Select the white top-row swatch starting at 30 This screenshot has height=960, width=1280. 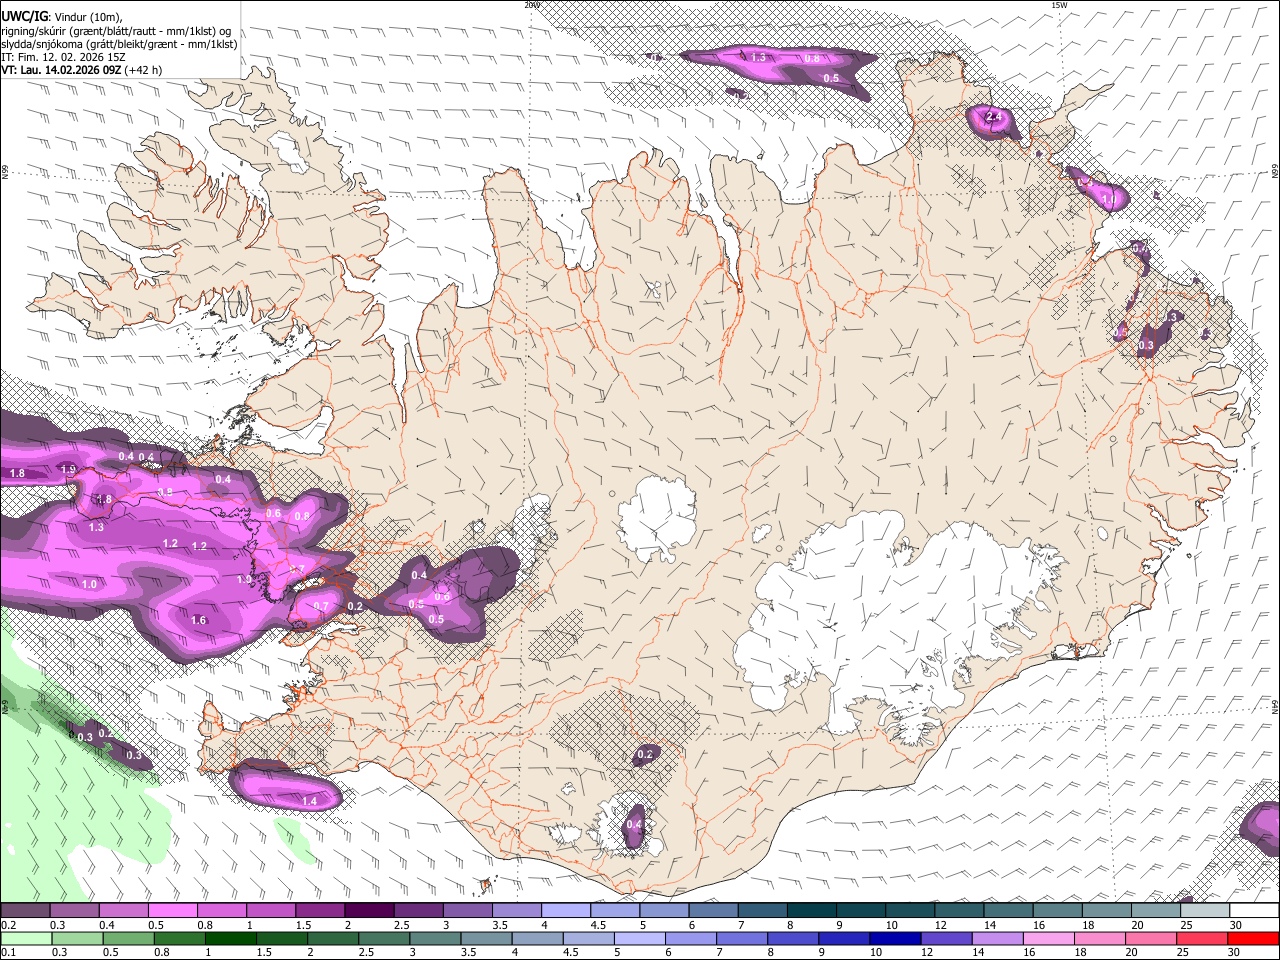[1254, 910]
